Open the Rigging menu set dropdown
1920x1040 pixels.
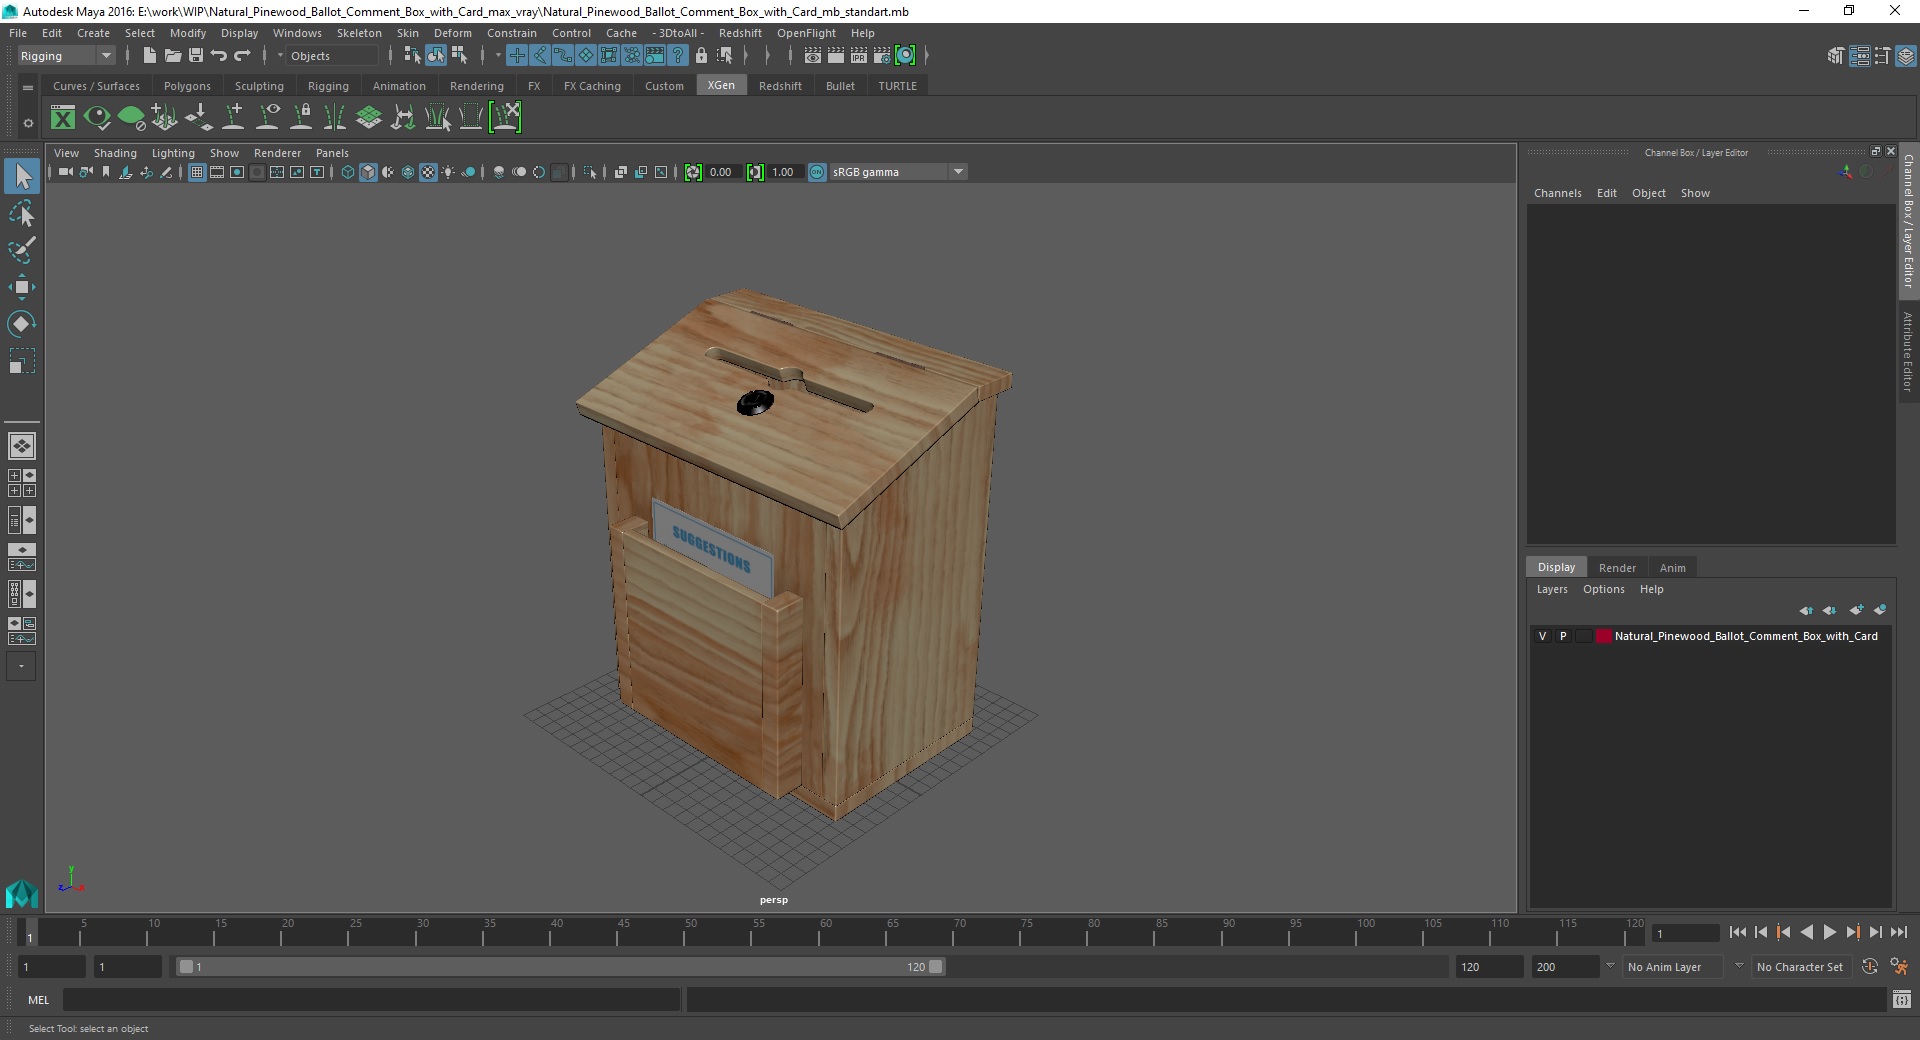(x=66, y=56)
